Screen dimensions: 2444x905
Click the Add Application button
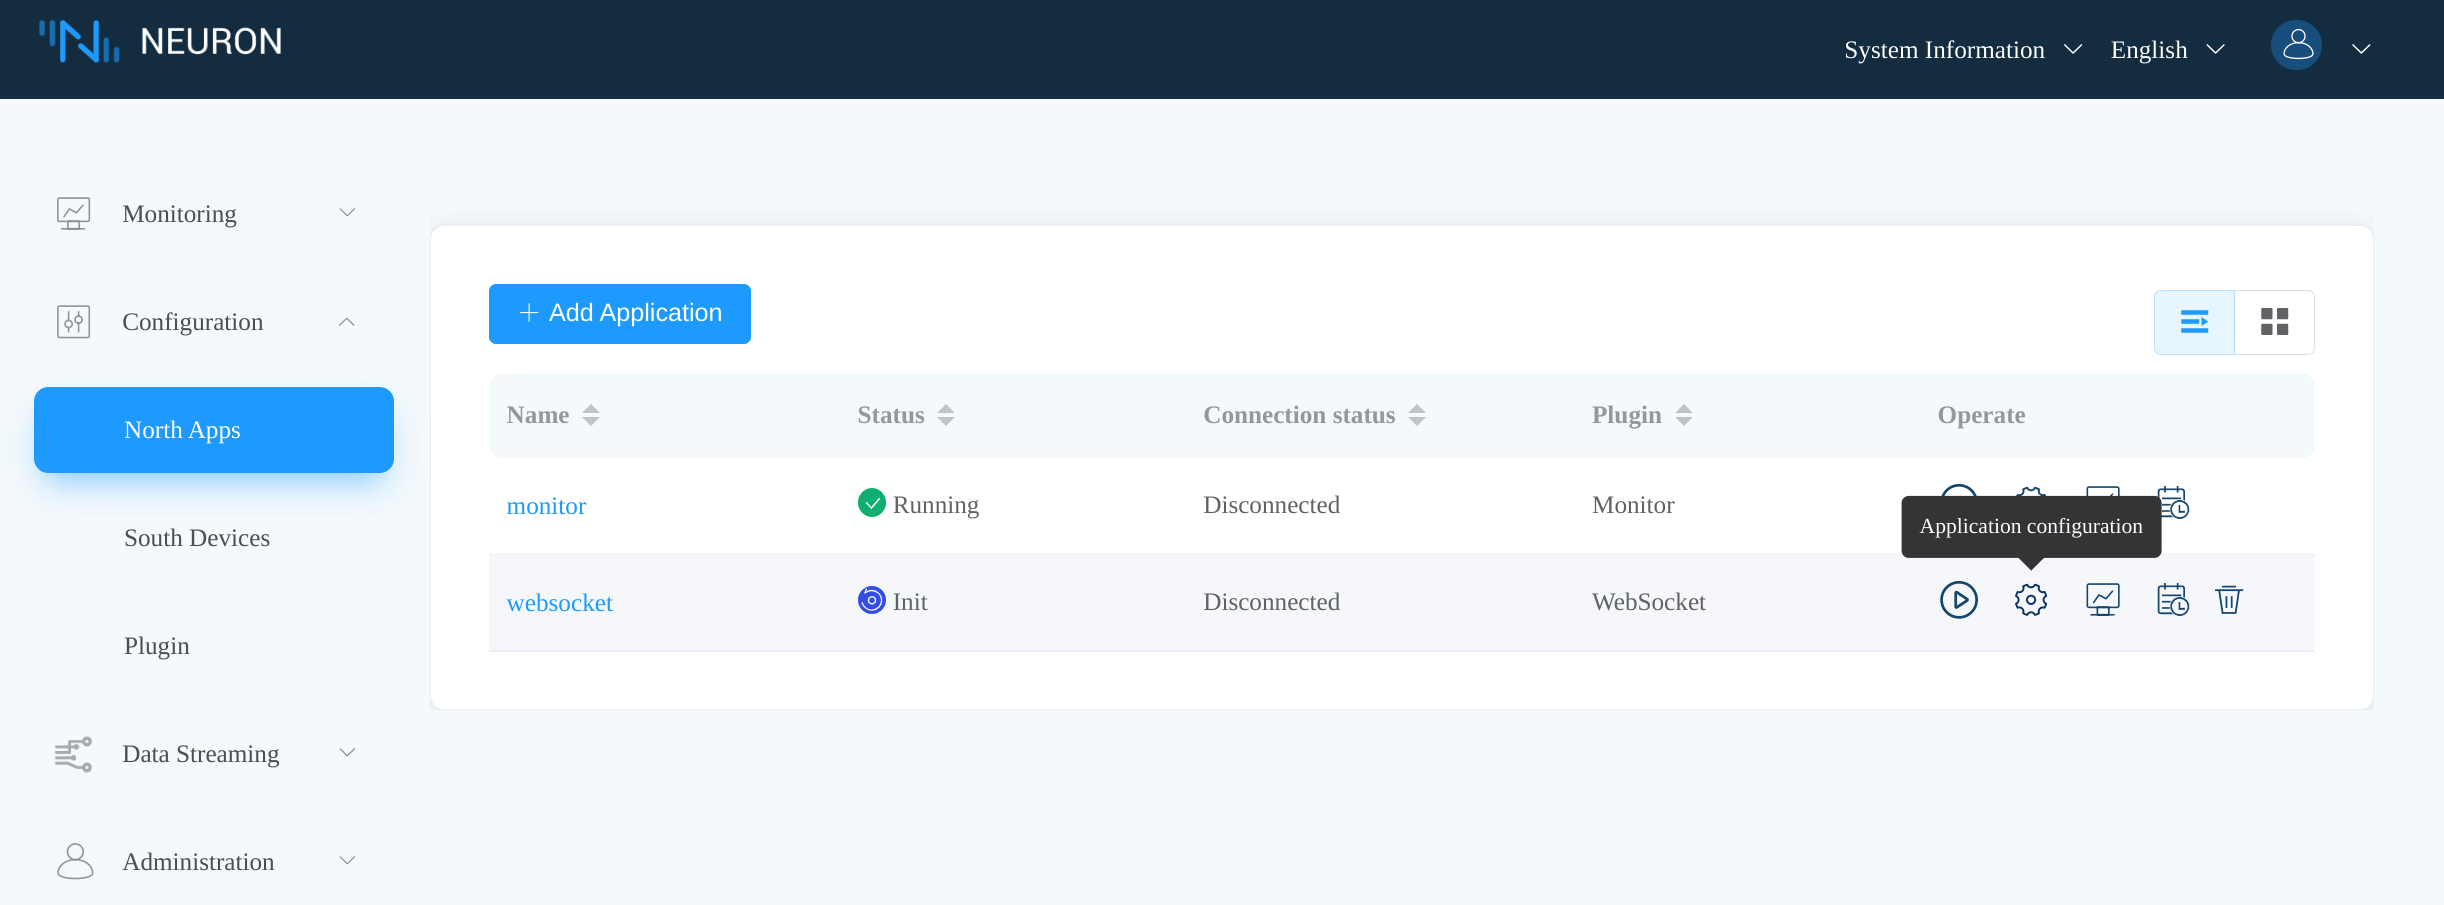(619, 313)
